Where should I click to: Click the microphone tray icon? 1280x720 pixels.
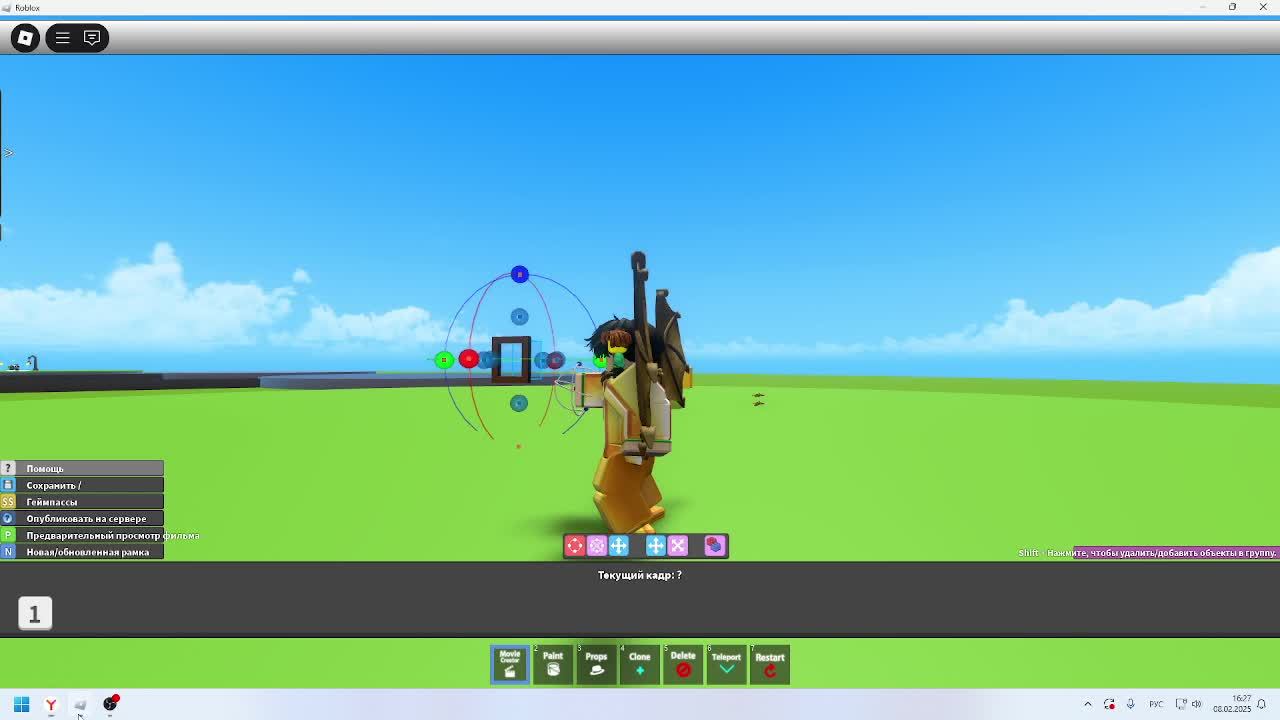coord(1131,704)
